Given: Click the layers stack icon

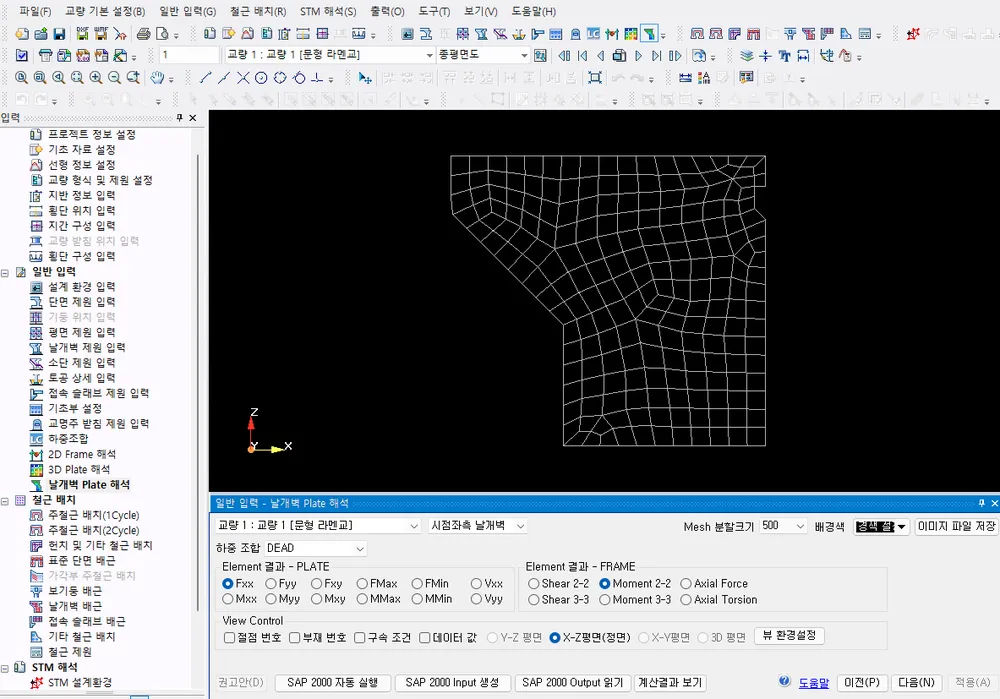Looking at the screenshot, I should [747, 56].
